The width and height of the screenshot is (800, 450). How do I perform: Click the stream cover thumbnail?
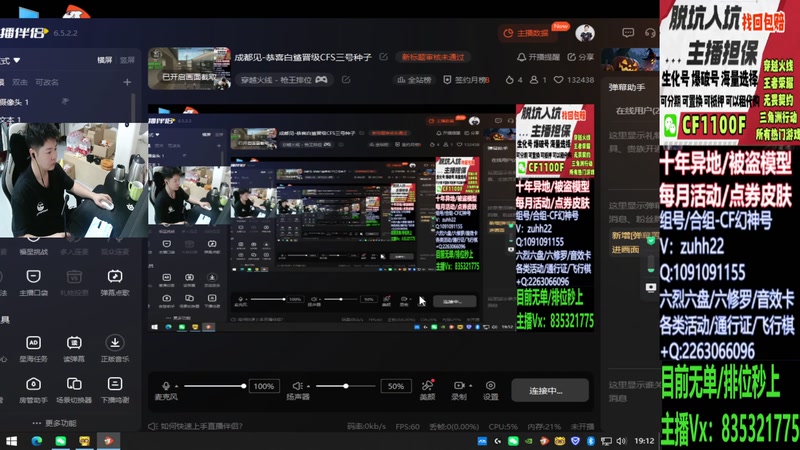[189, 68]
